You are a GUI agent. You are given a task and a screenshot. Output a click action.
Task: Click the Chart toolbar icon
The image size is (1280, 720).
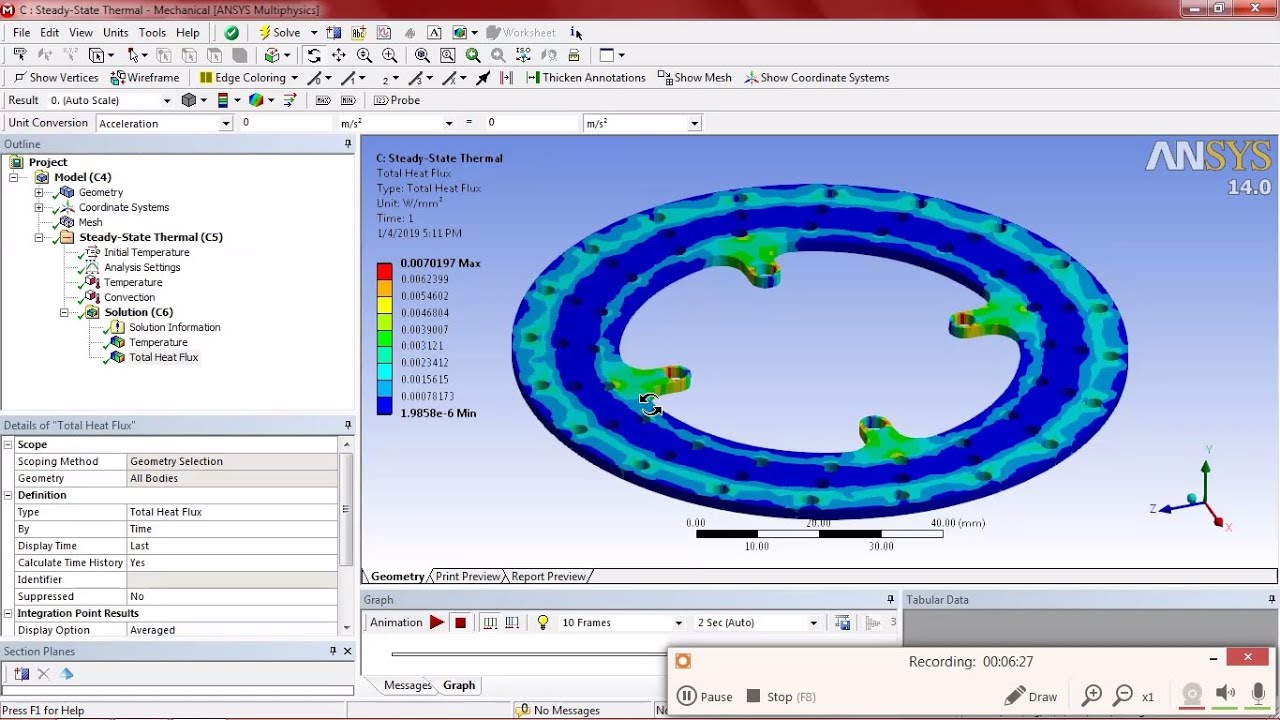point(384,33)
